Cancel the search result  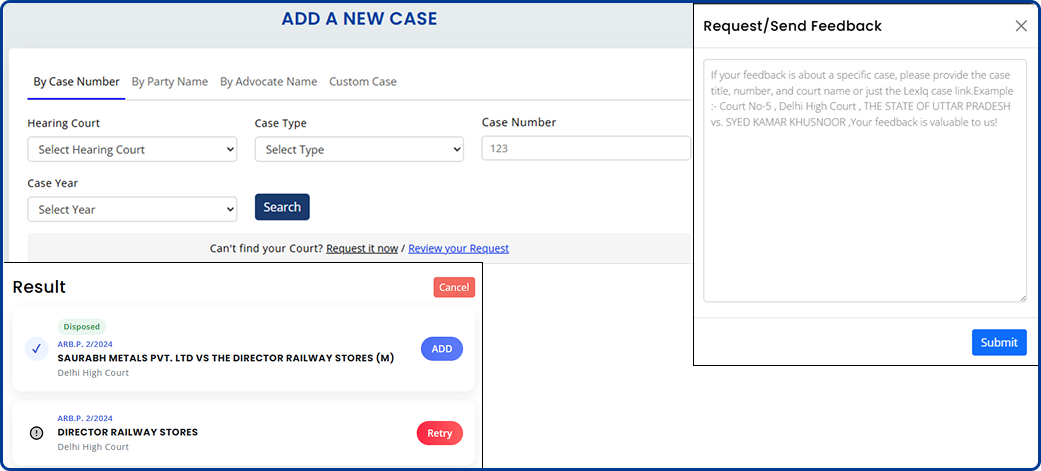tap(454, 288)
